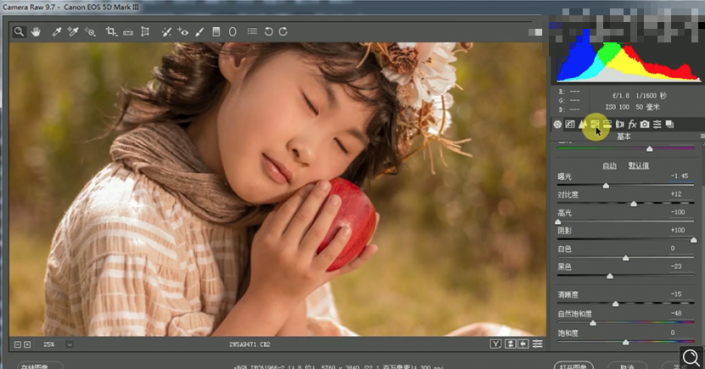
Task: Open the Effects fx panel tab
Action: tap(632, 124)
